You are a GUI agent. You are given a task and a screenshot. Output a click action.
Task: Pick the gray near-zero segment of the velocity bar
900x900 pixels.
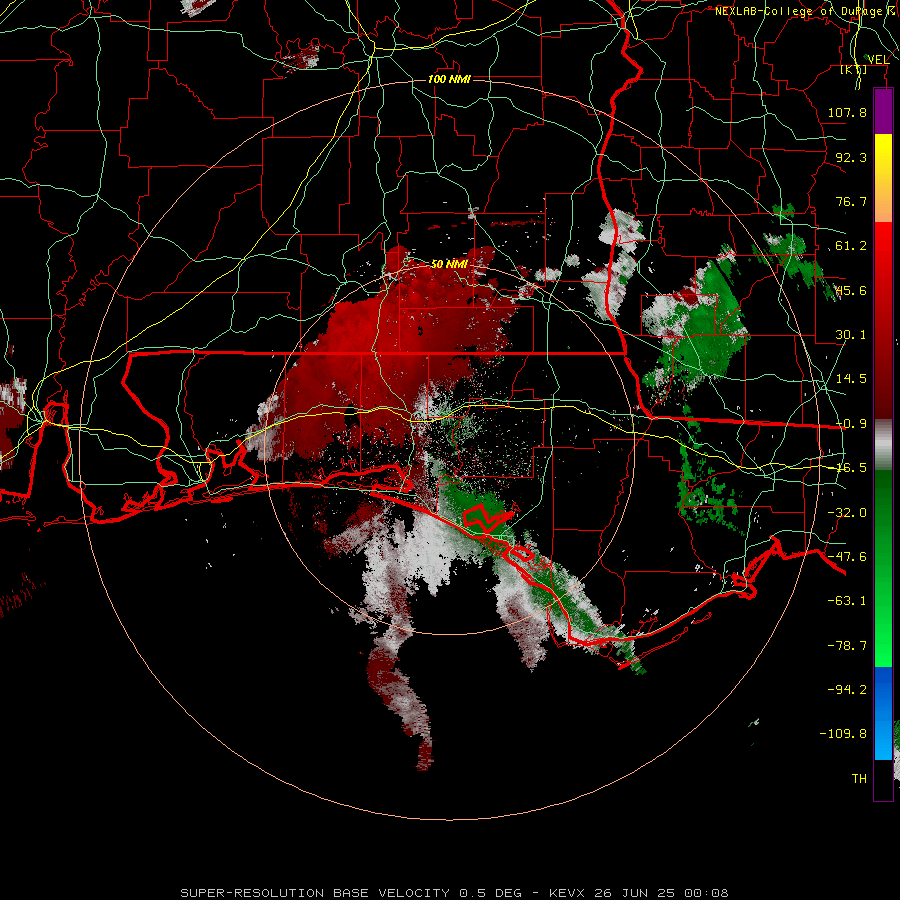(883, 445)
